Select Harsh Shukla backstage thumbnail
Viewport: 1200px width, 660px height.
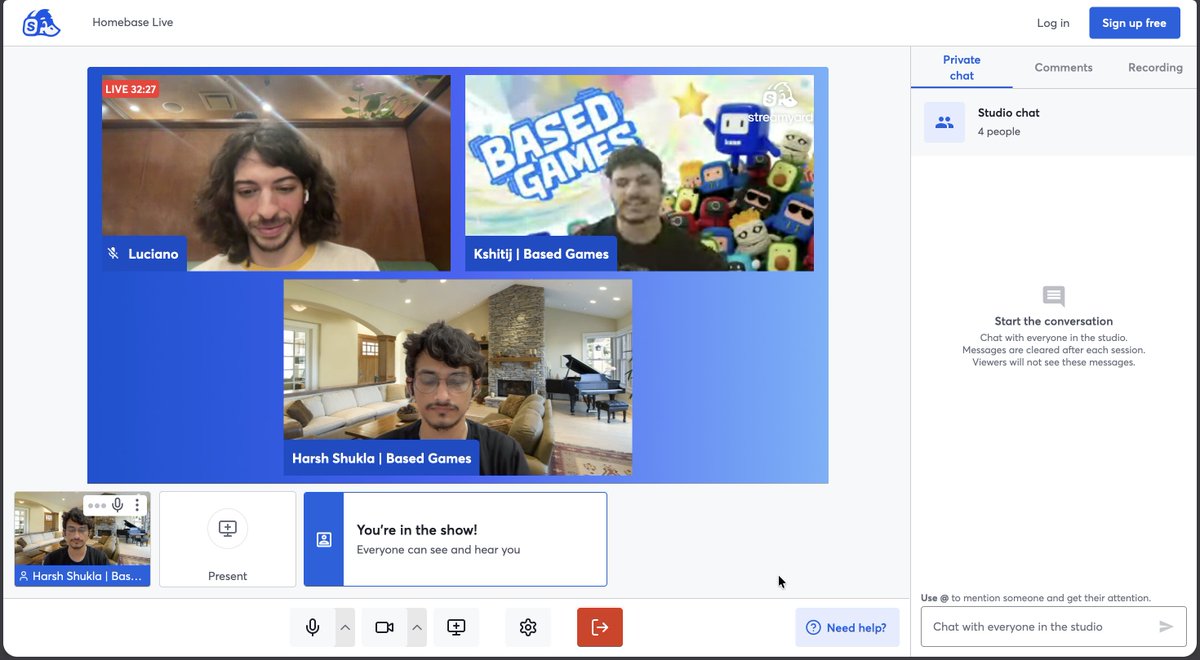82,539
